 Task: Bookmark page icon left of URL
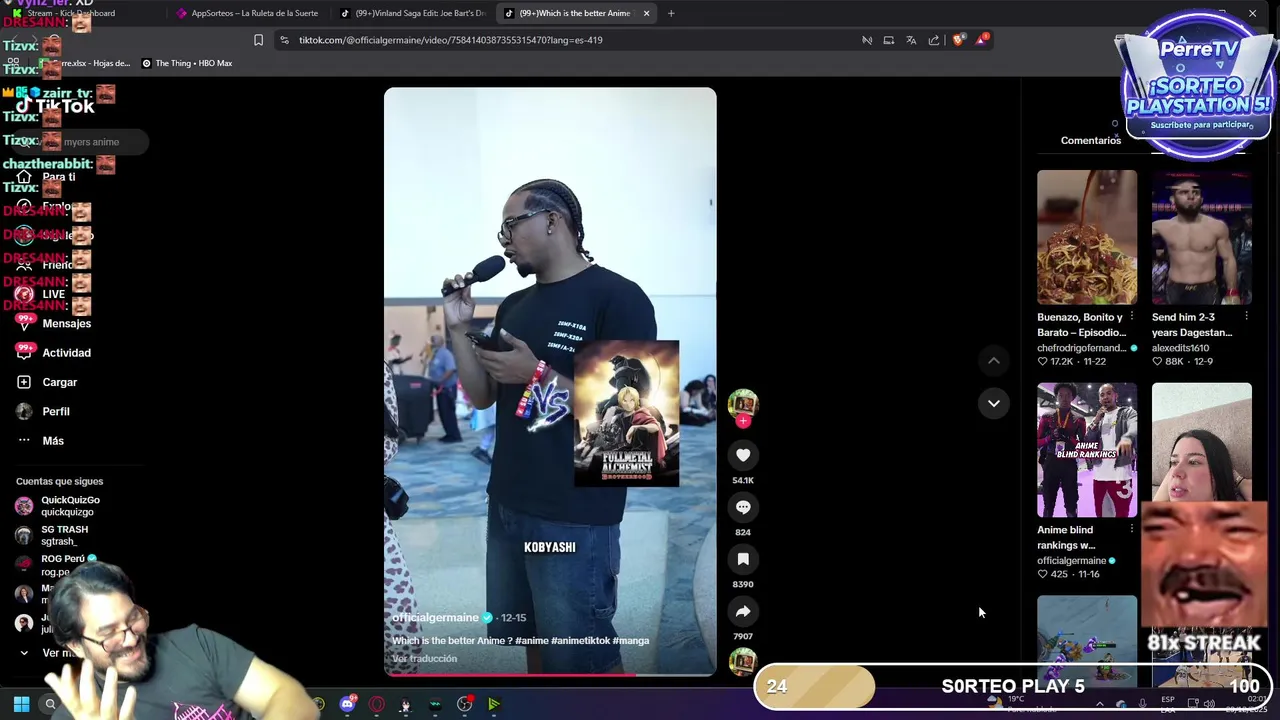coord(258,40)
